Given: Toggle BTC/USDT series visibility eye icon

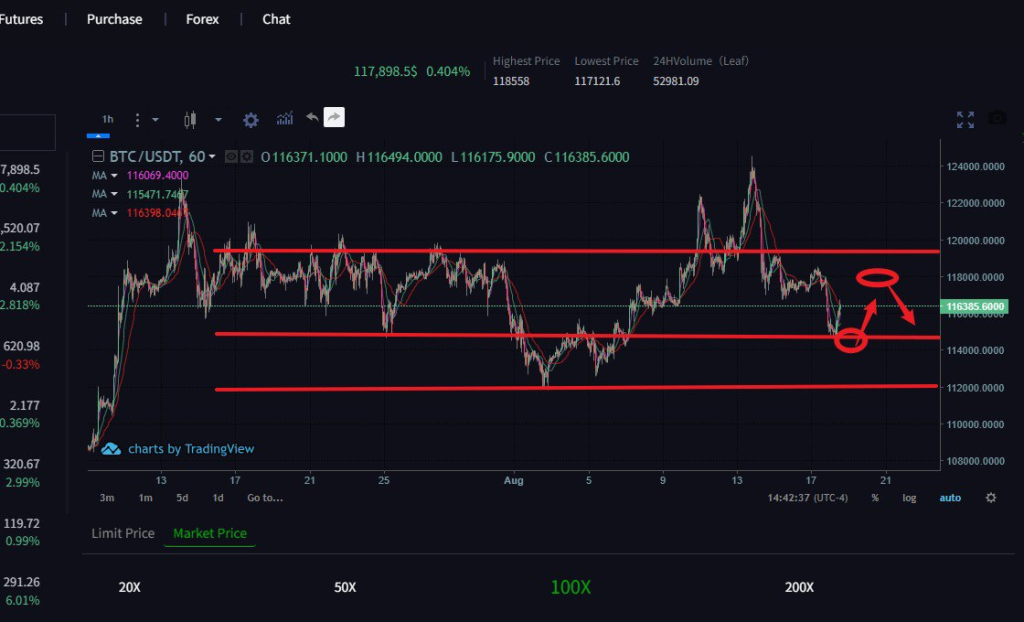Looking at the screenshot, I should point(231,157).
